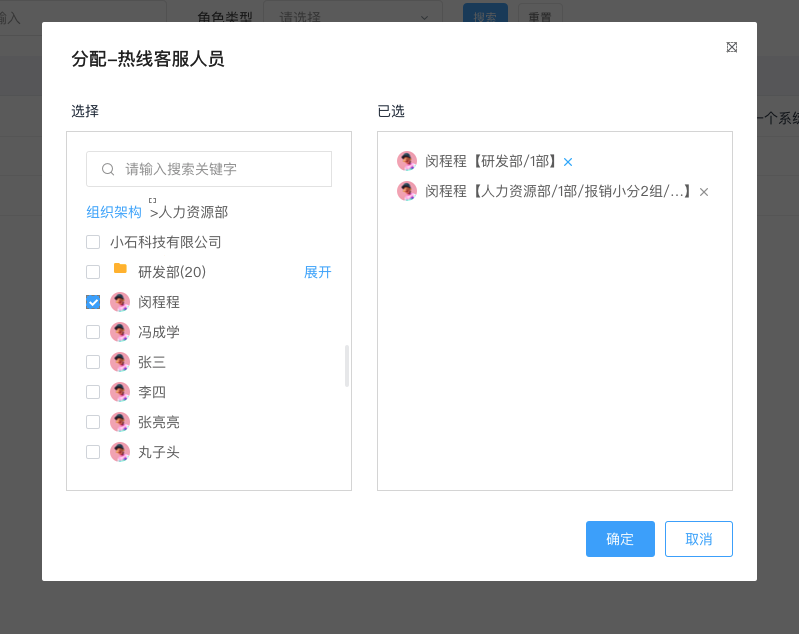Click 丸子头 avatar
Viewport: 799px width, 634px height.
click(x=120, y=452)
